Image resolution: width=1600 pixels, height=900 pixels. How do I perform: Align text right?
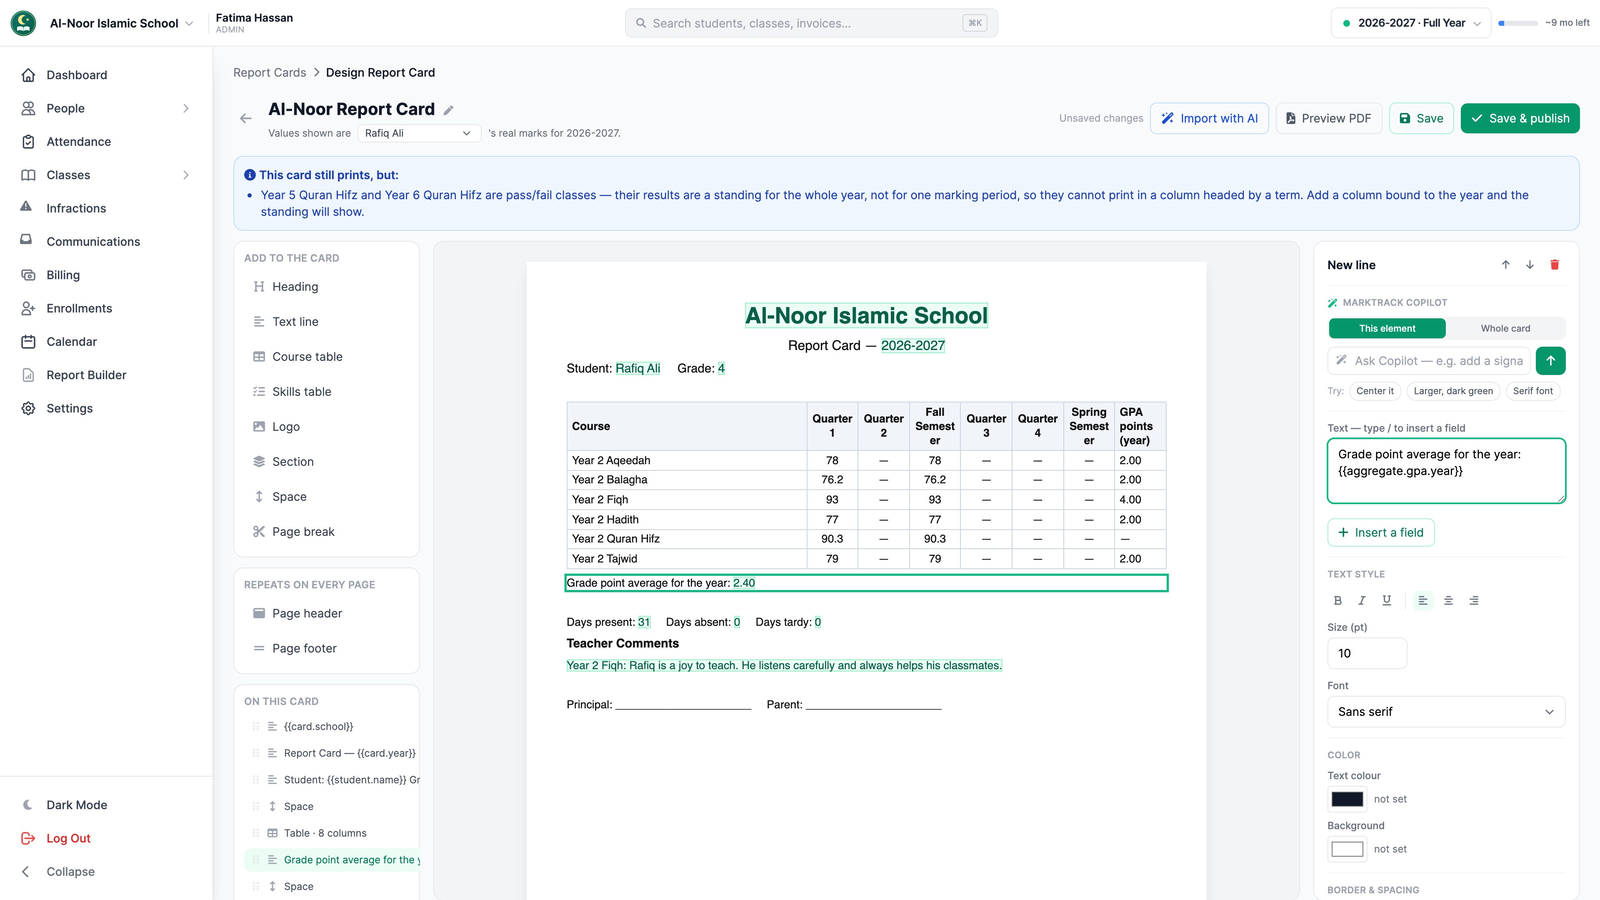1474,601
